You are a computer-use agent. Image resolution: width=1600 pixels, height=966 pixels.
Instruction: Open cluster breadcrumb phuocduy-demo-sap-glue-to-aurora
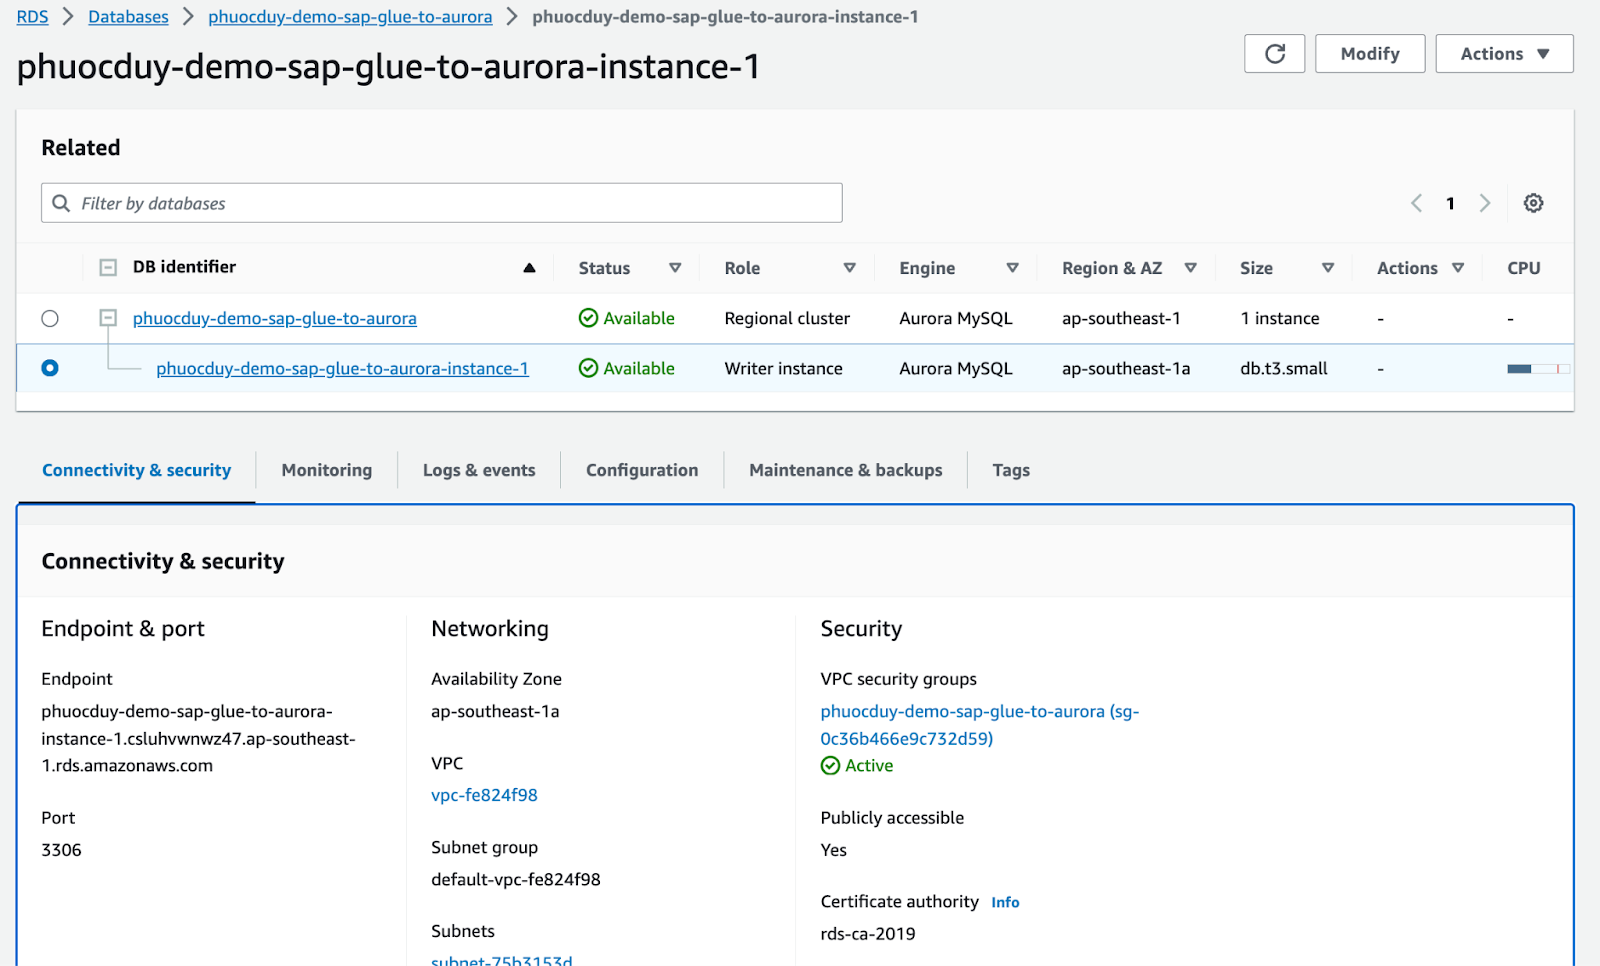pyautogui.click(x=350, y=17)
